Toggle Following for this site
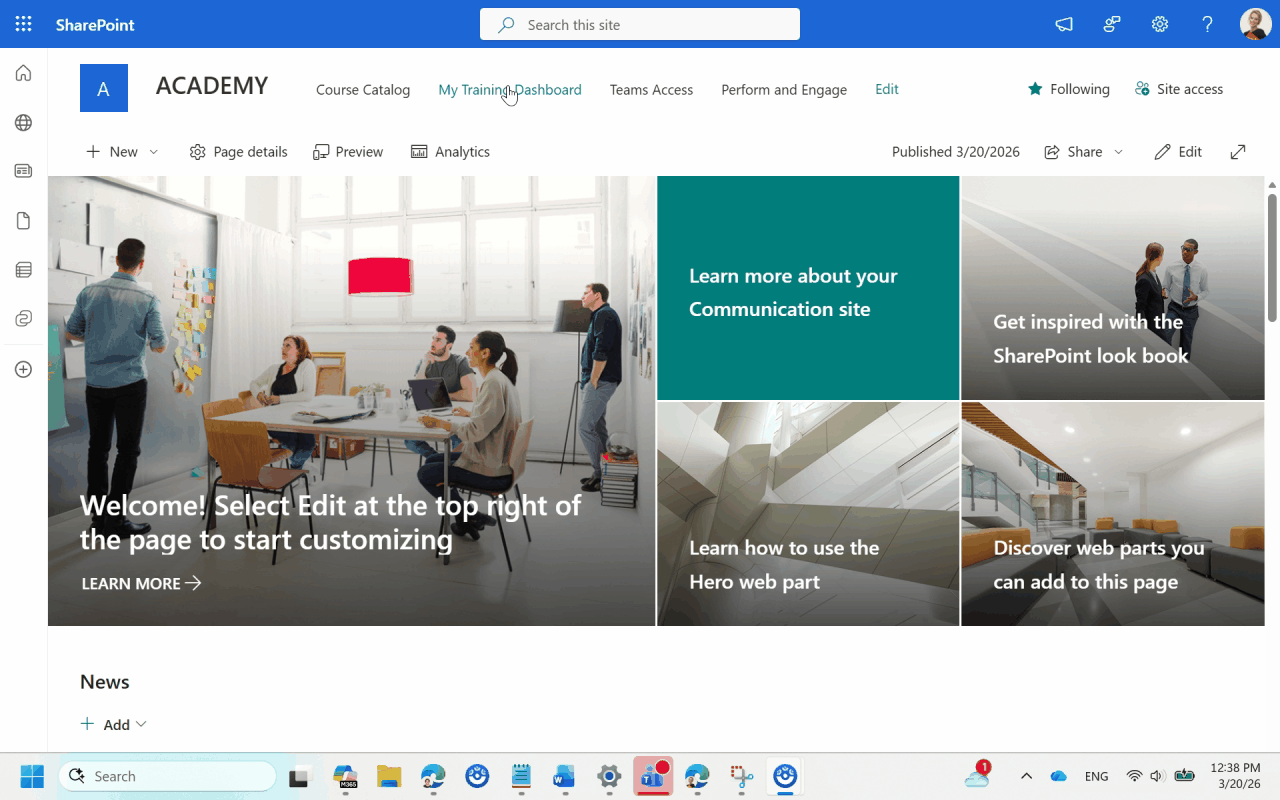The image size is (1280, 800). [x=1068, y=88]
